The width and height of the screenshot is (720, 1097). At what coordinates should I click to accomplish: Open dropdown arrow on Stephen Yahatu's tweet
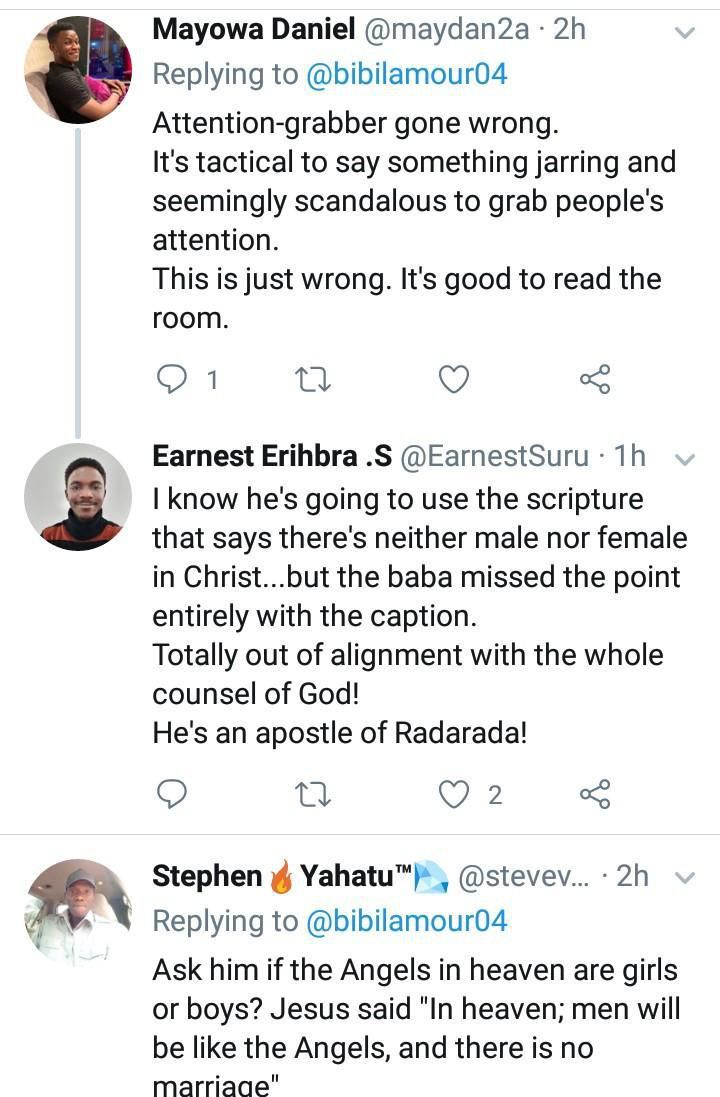[685, 878]
